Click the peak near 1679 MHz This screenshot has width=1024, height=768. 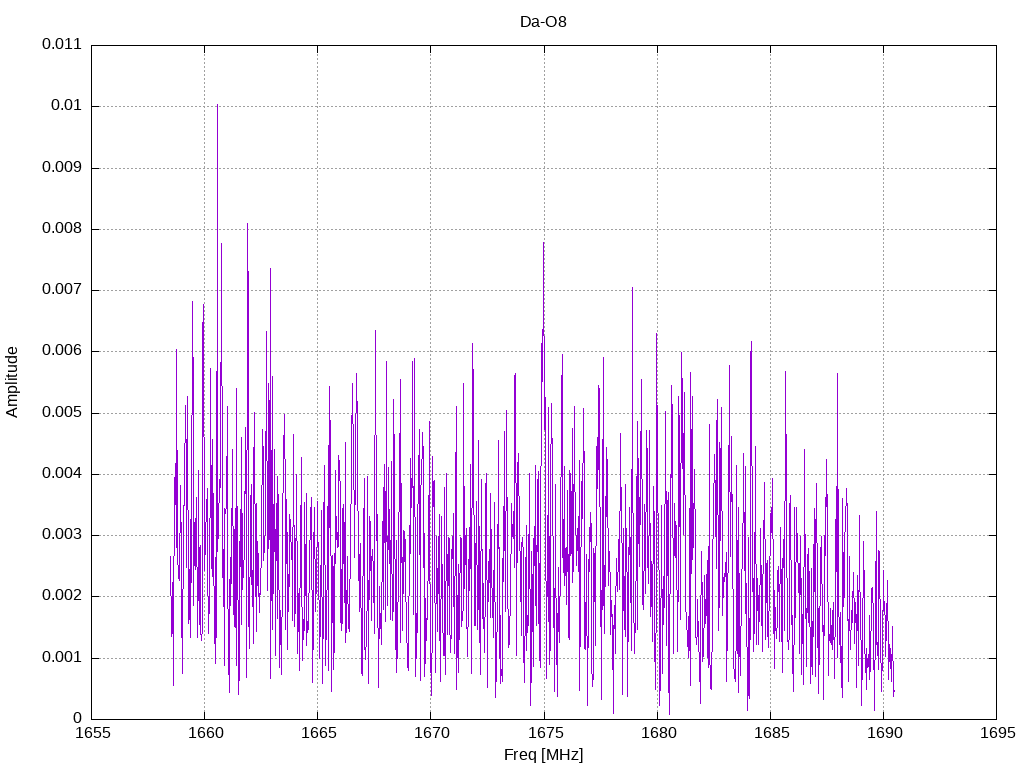(632, 288)
